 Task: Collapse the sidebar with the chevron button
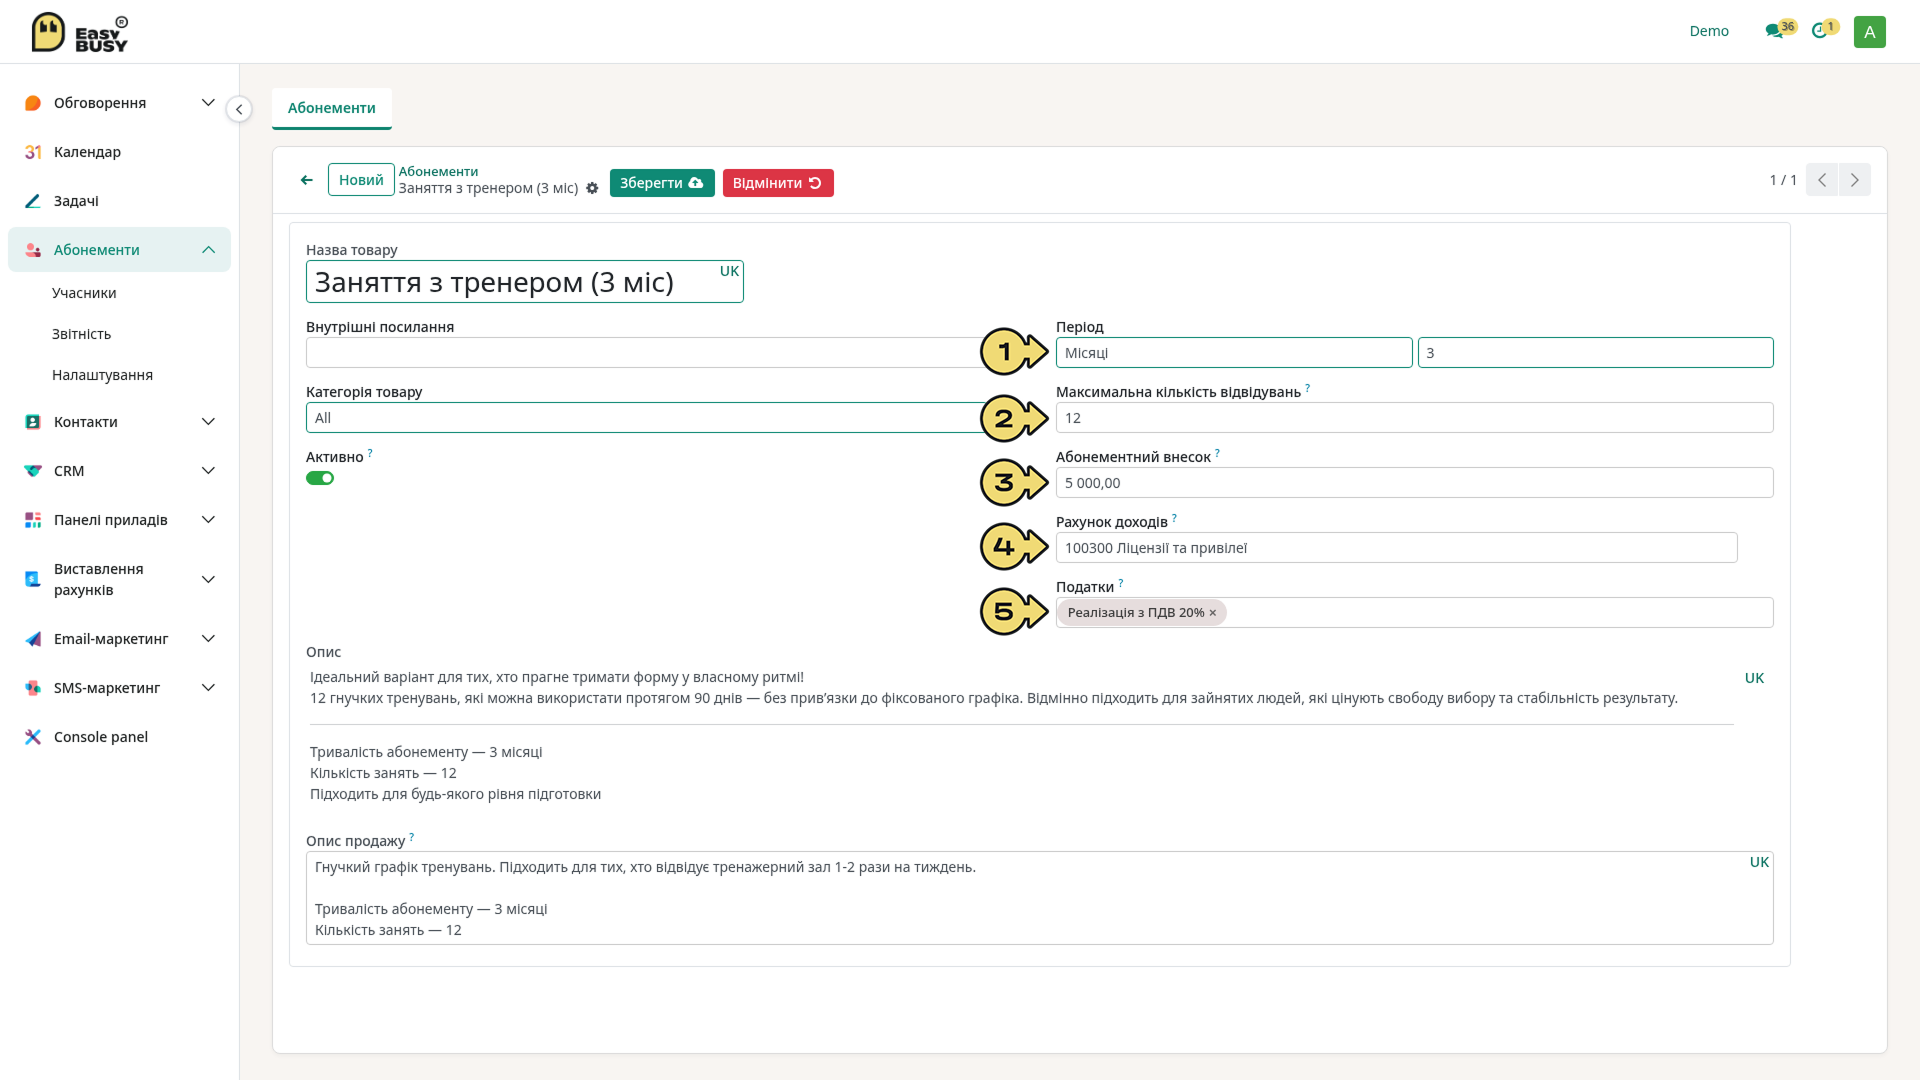pos(239,109)
